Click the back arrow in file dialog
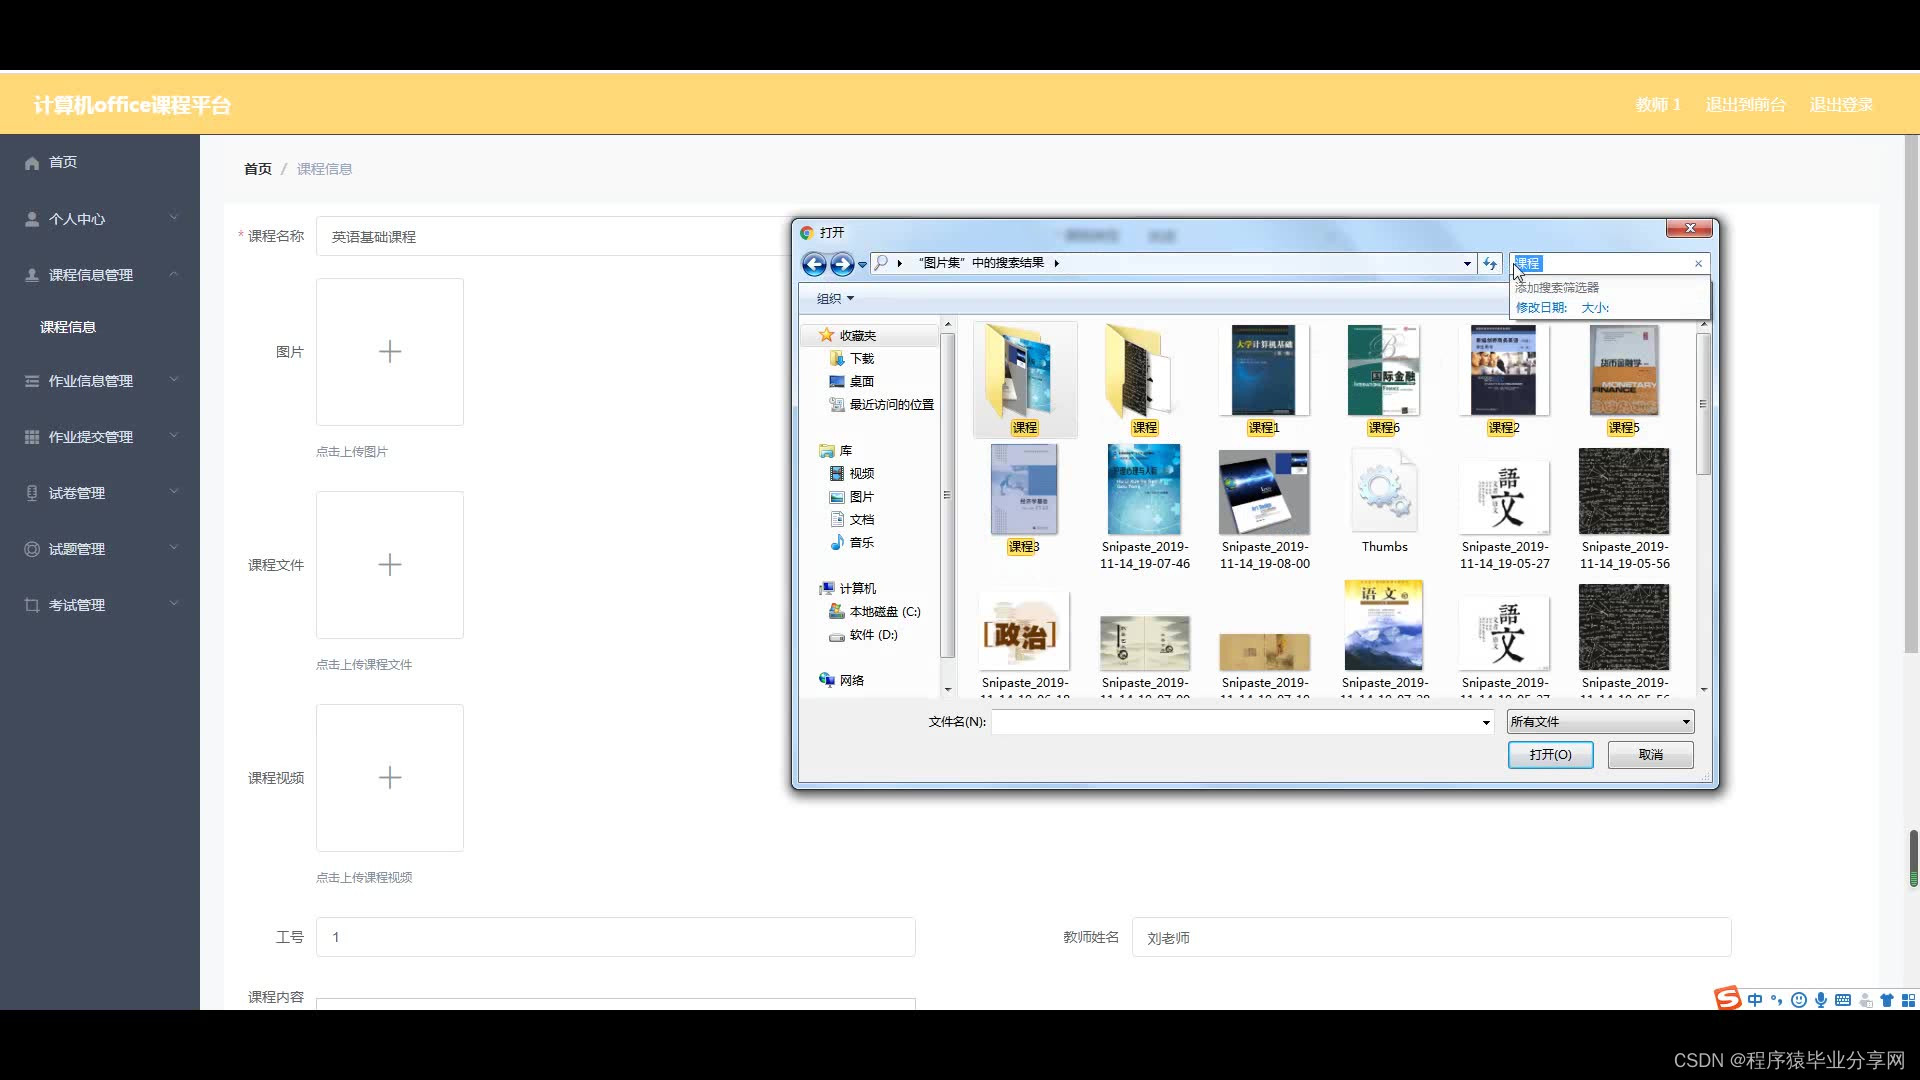This screenshot has width=1920, height=1080. [x=814, y=264]
